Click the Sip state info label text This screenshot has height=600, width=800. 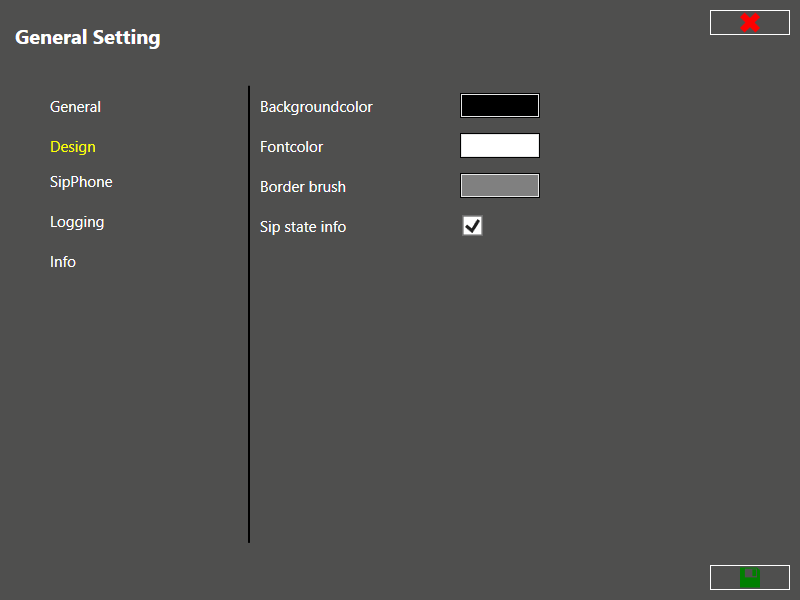tap(303, 227)
